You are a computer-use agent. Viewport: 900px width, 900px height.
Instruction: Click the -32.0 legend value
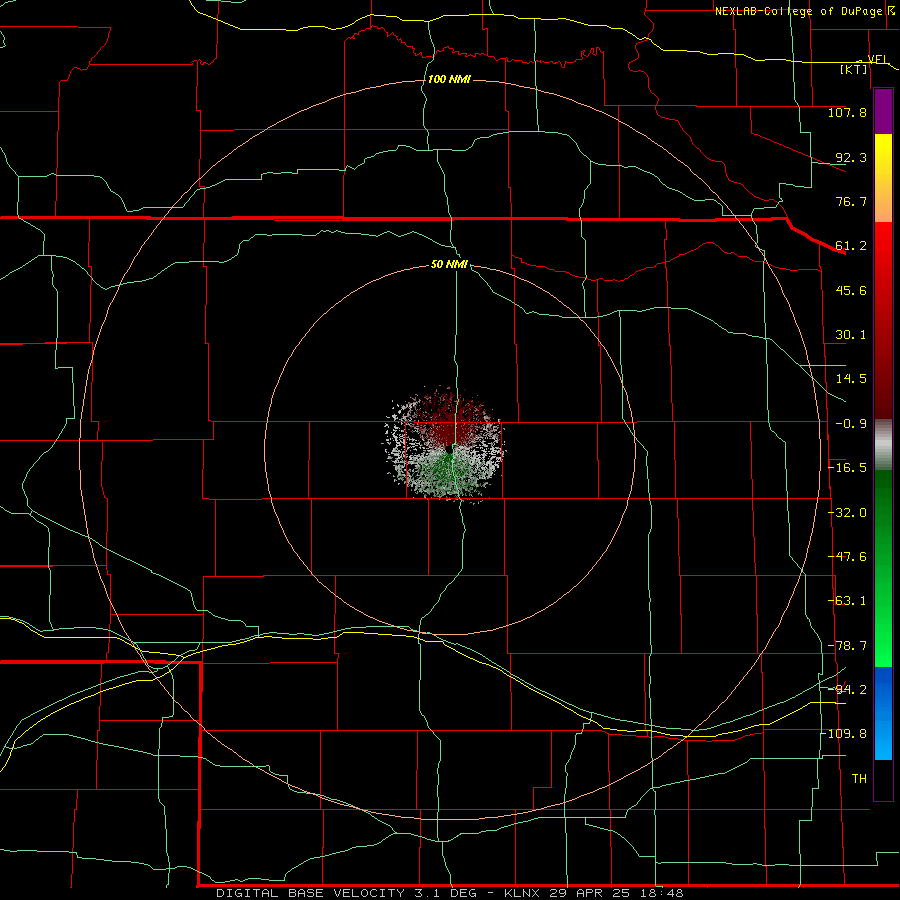847,513
